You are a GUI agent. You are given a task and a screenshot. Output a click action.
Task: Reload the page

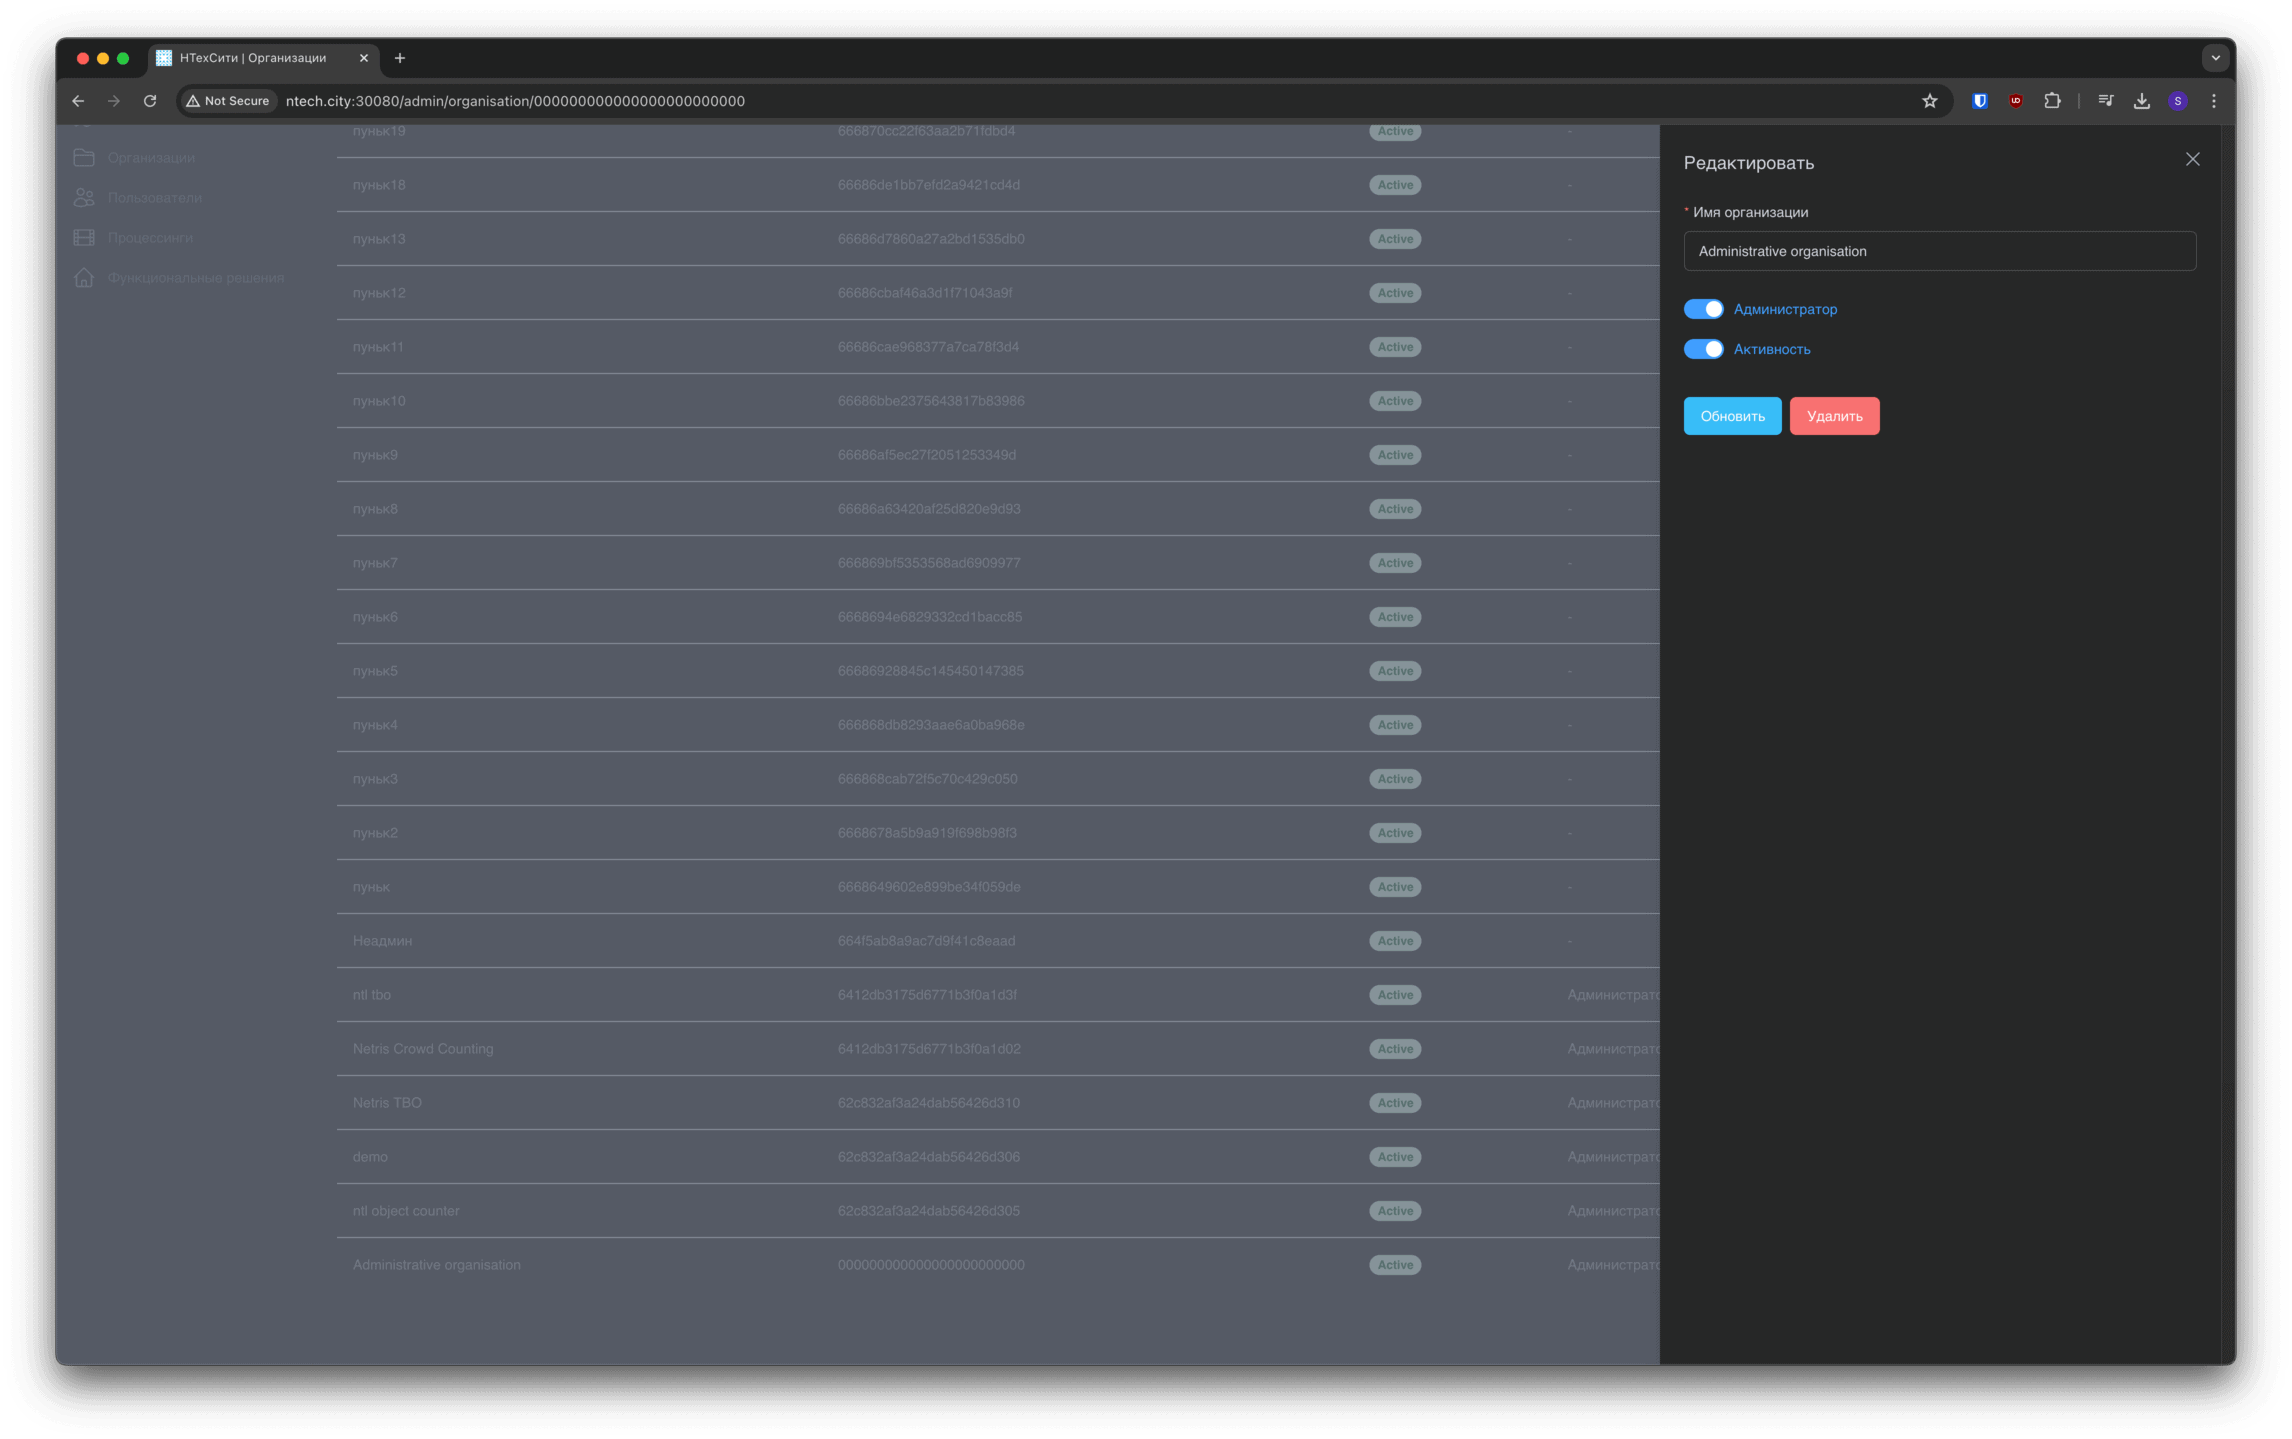pos(150,101)
